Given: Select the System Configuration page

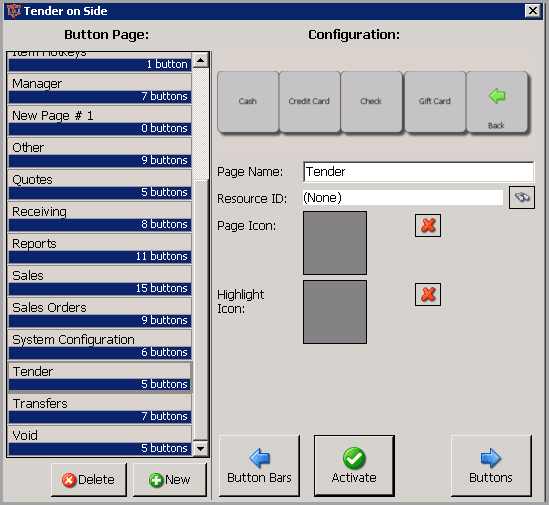Looking at the screenshot, I should click(x=100, y=344).
